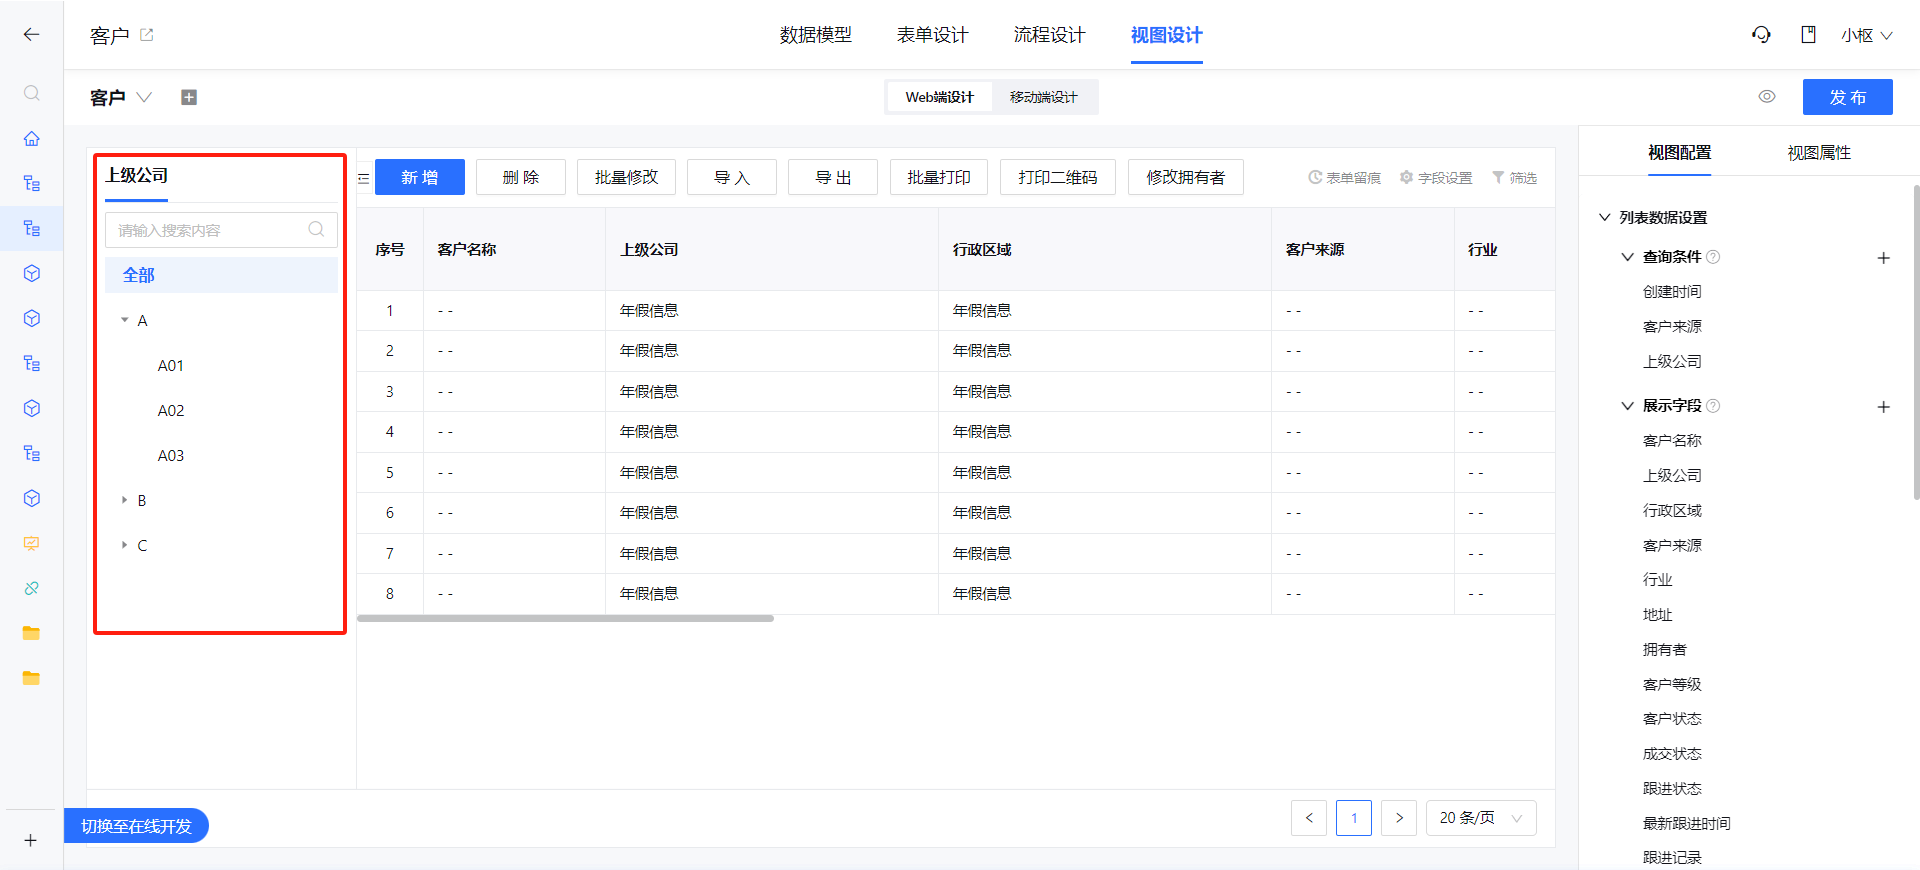This screenshot has height=870, width=1920.
Task: Switch to 视图配置 panel tab
Action: (1679, 152)
